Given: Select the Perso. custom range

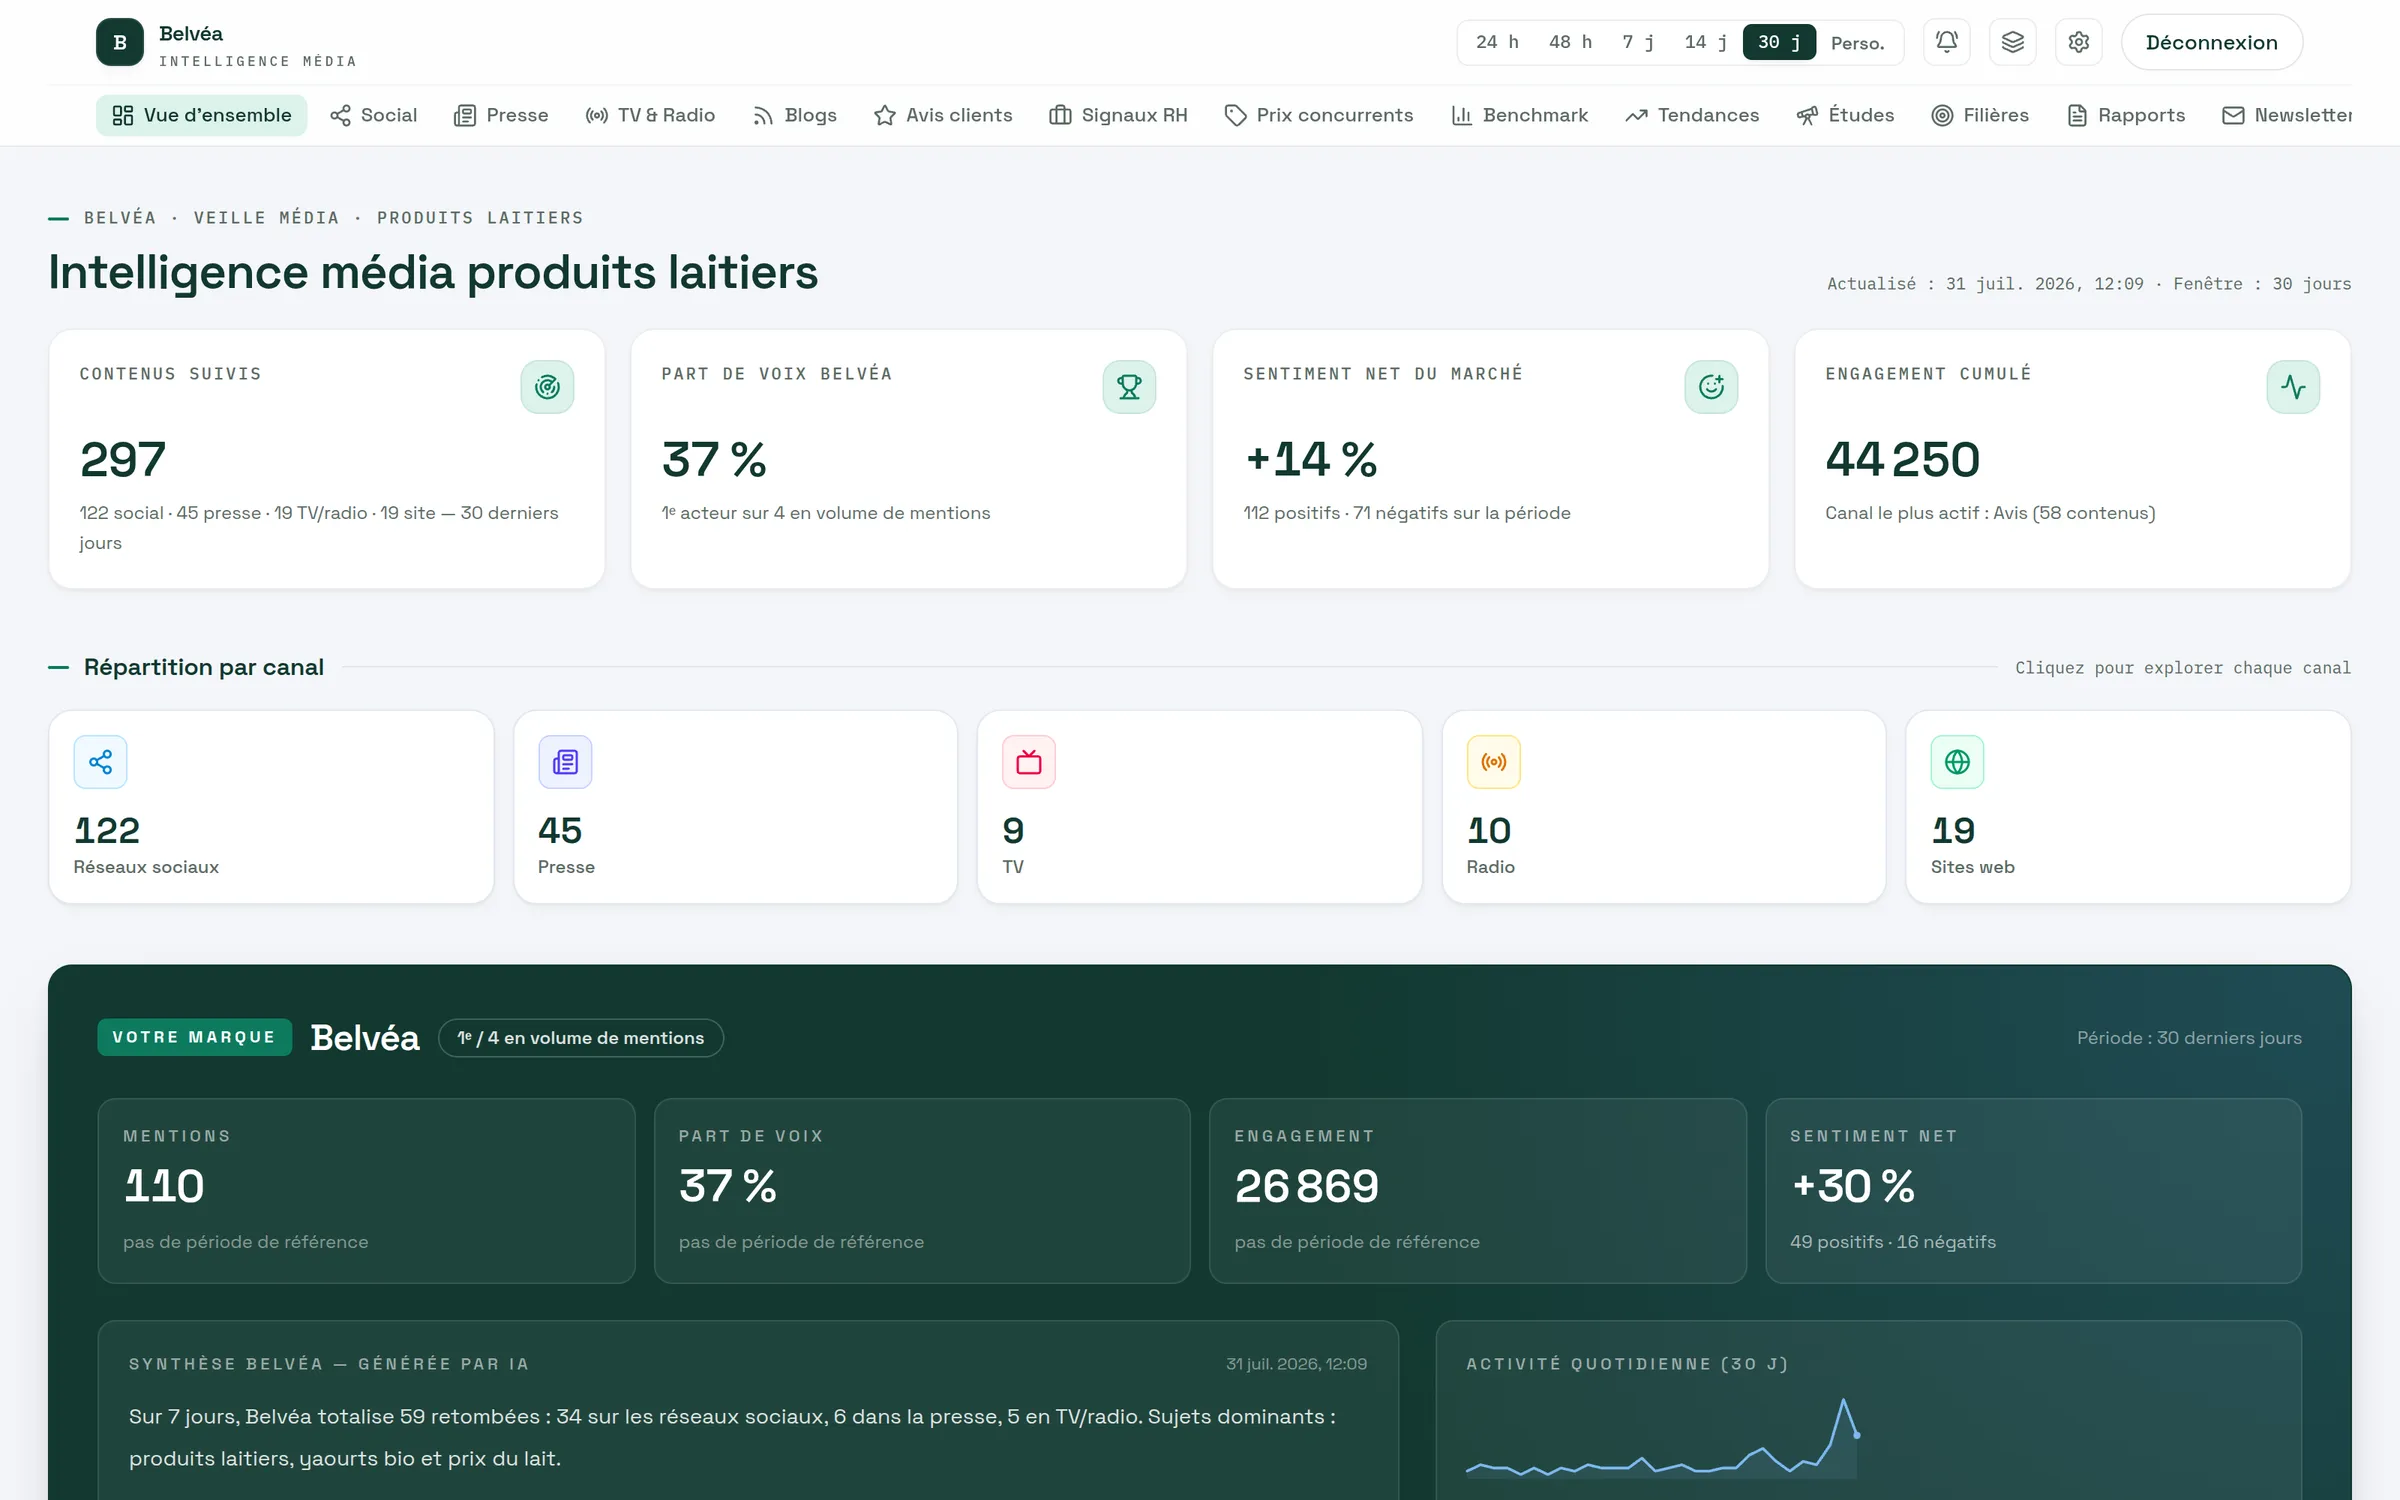Looking at the screenshot, I should (1857, 42).
